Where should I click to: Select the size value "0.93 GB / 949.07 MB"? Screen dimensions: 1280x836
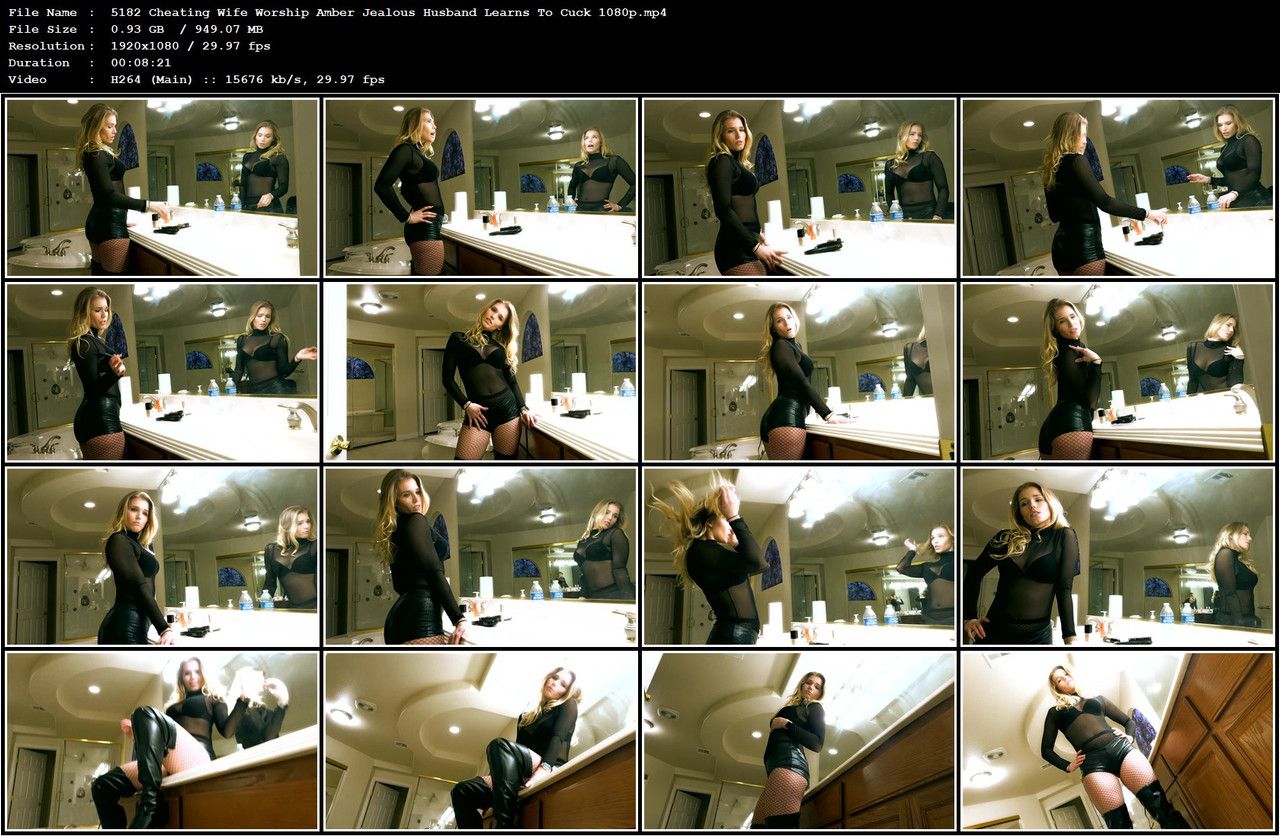pos(187,29)
